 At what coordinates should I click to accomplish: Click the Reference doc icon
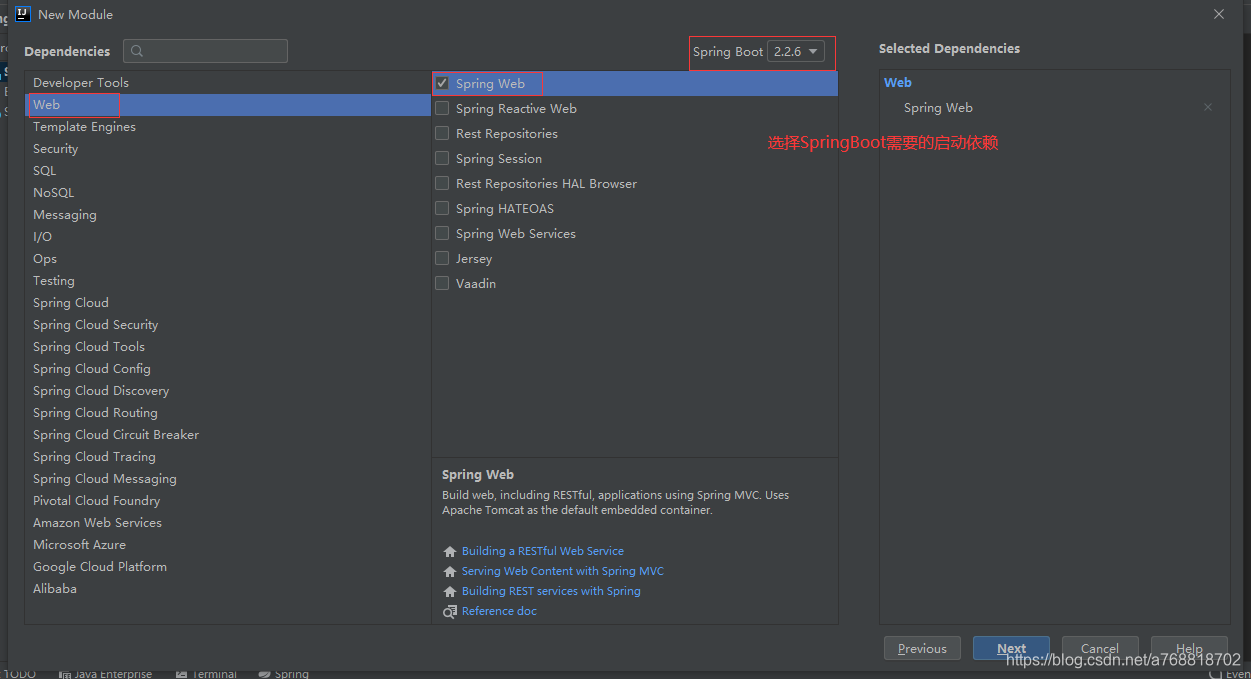coord(450,612)
